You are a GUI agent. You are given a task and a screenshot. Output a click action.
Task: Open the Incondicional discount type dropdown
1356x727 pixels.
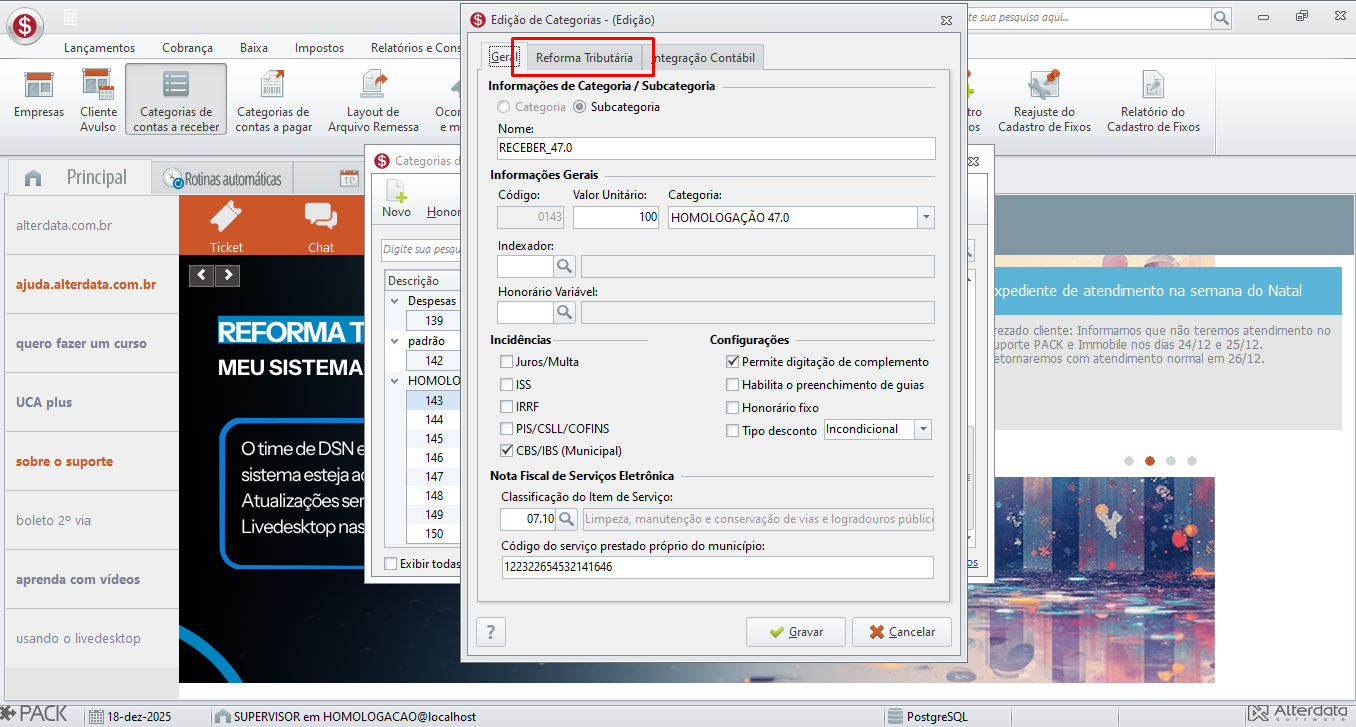[x=923, y=429]
